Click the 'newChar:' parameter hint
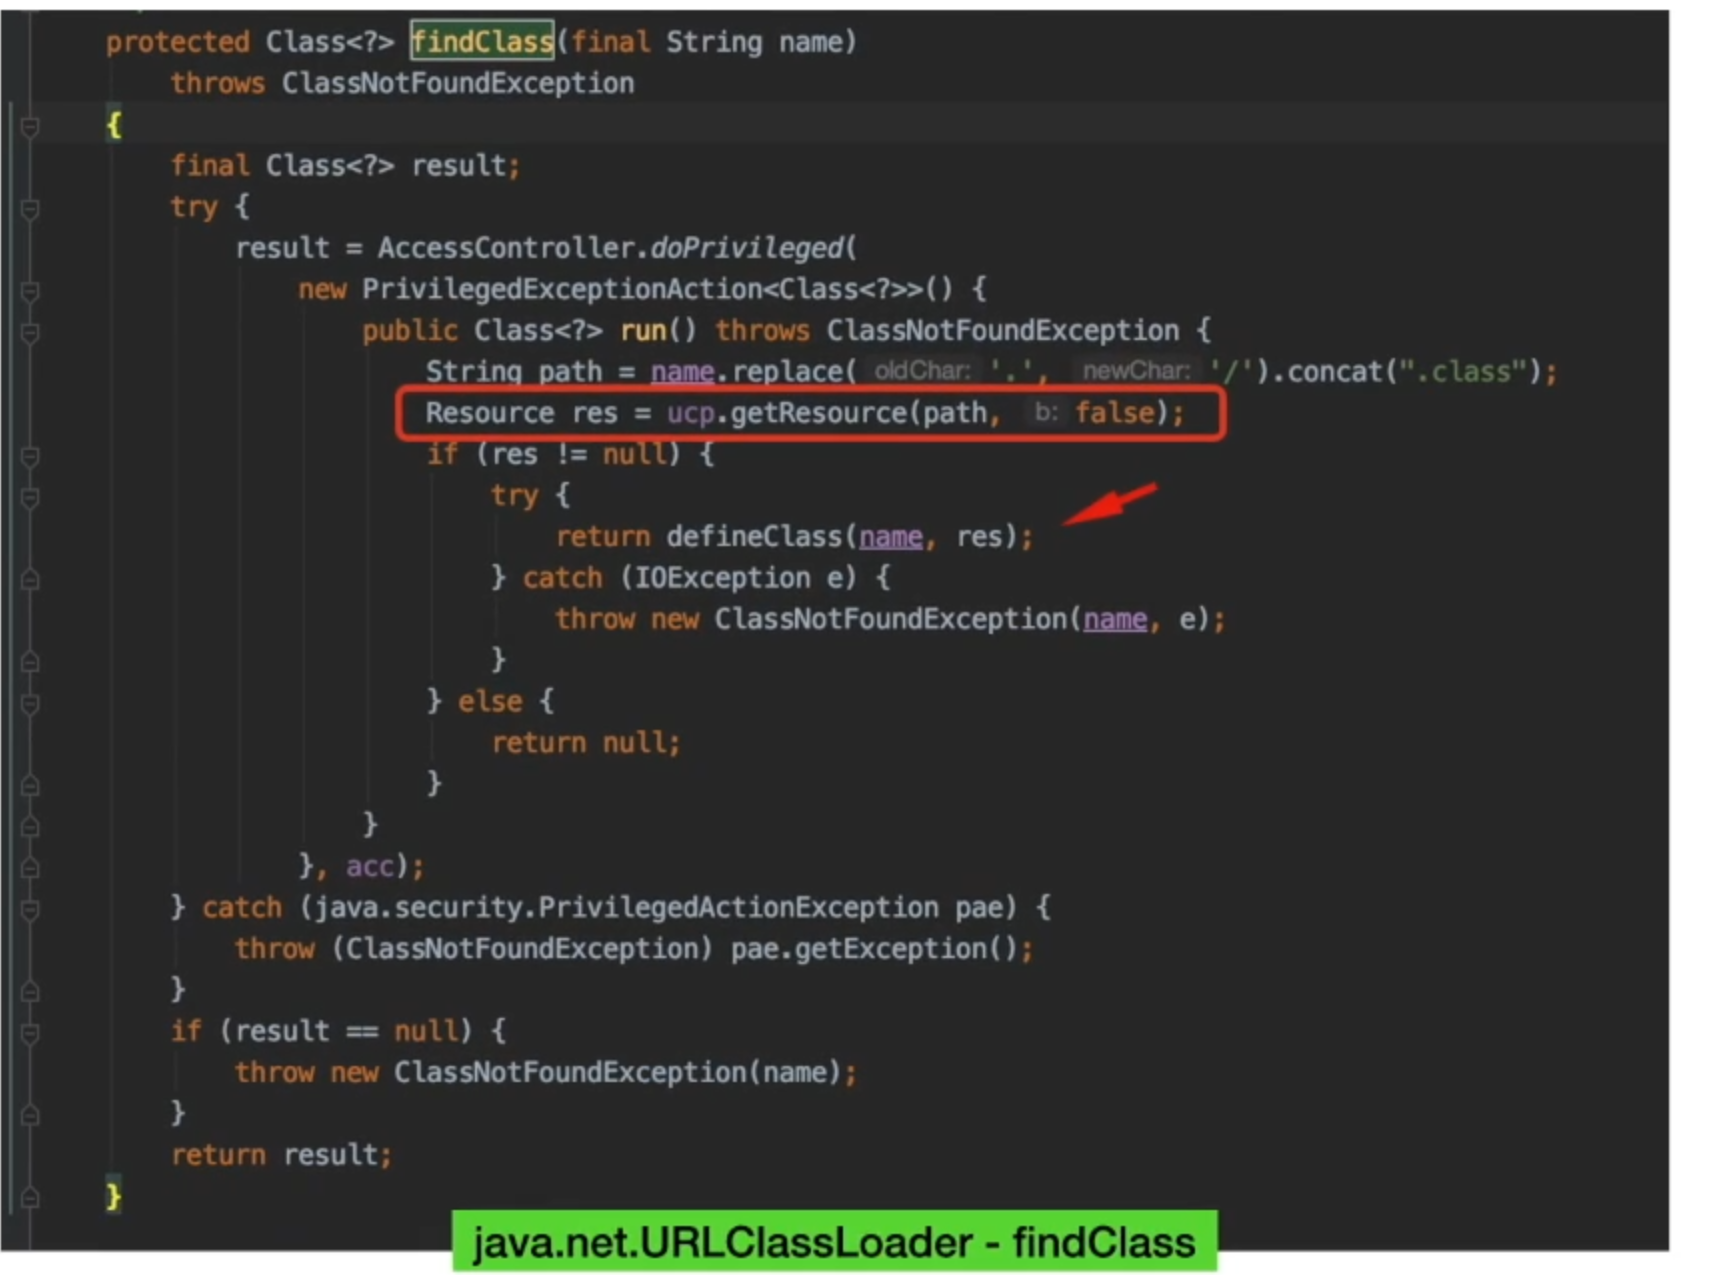Screen dimensions: 1709x1275 pos(1137,371)
